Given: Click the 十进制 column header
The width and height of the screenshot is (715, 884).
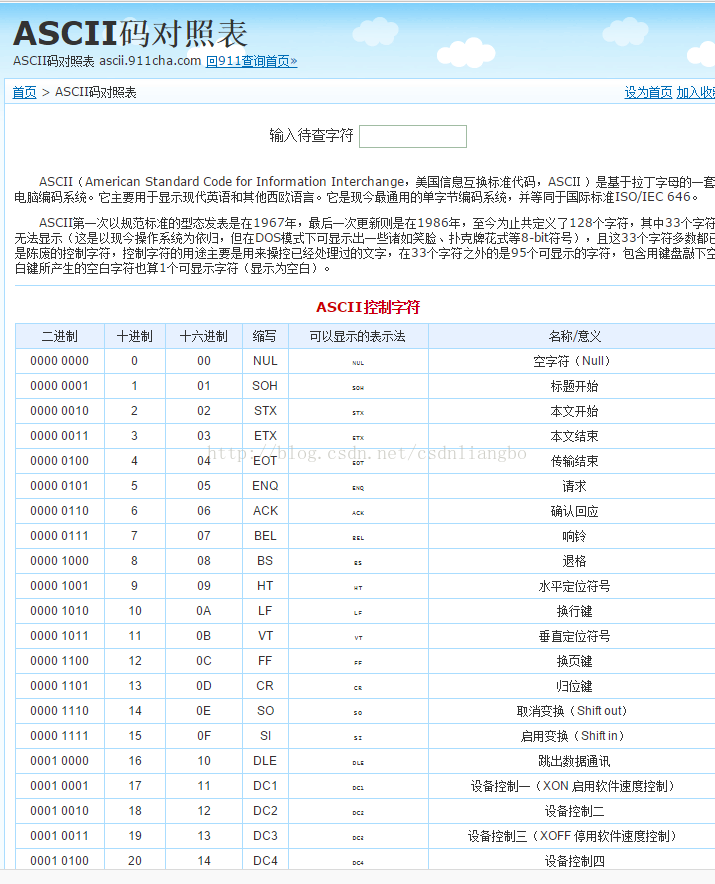Looking at the screenshot, I should point(135,337).
